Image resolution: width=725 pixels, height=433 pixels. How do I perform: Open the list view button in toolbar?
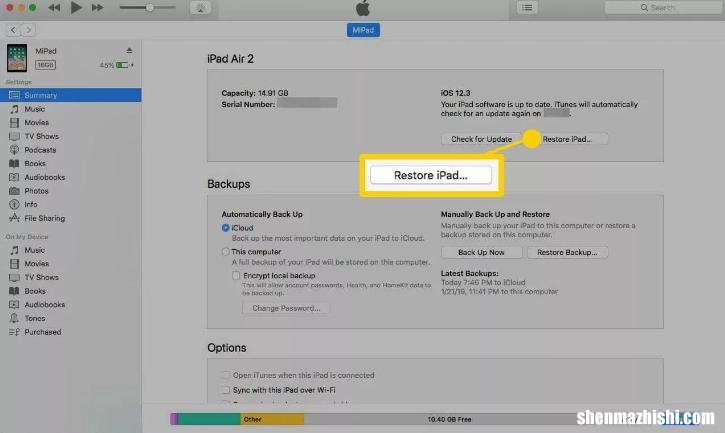click(527, 7)
